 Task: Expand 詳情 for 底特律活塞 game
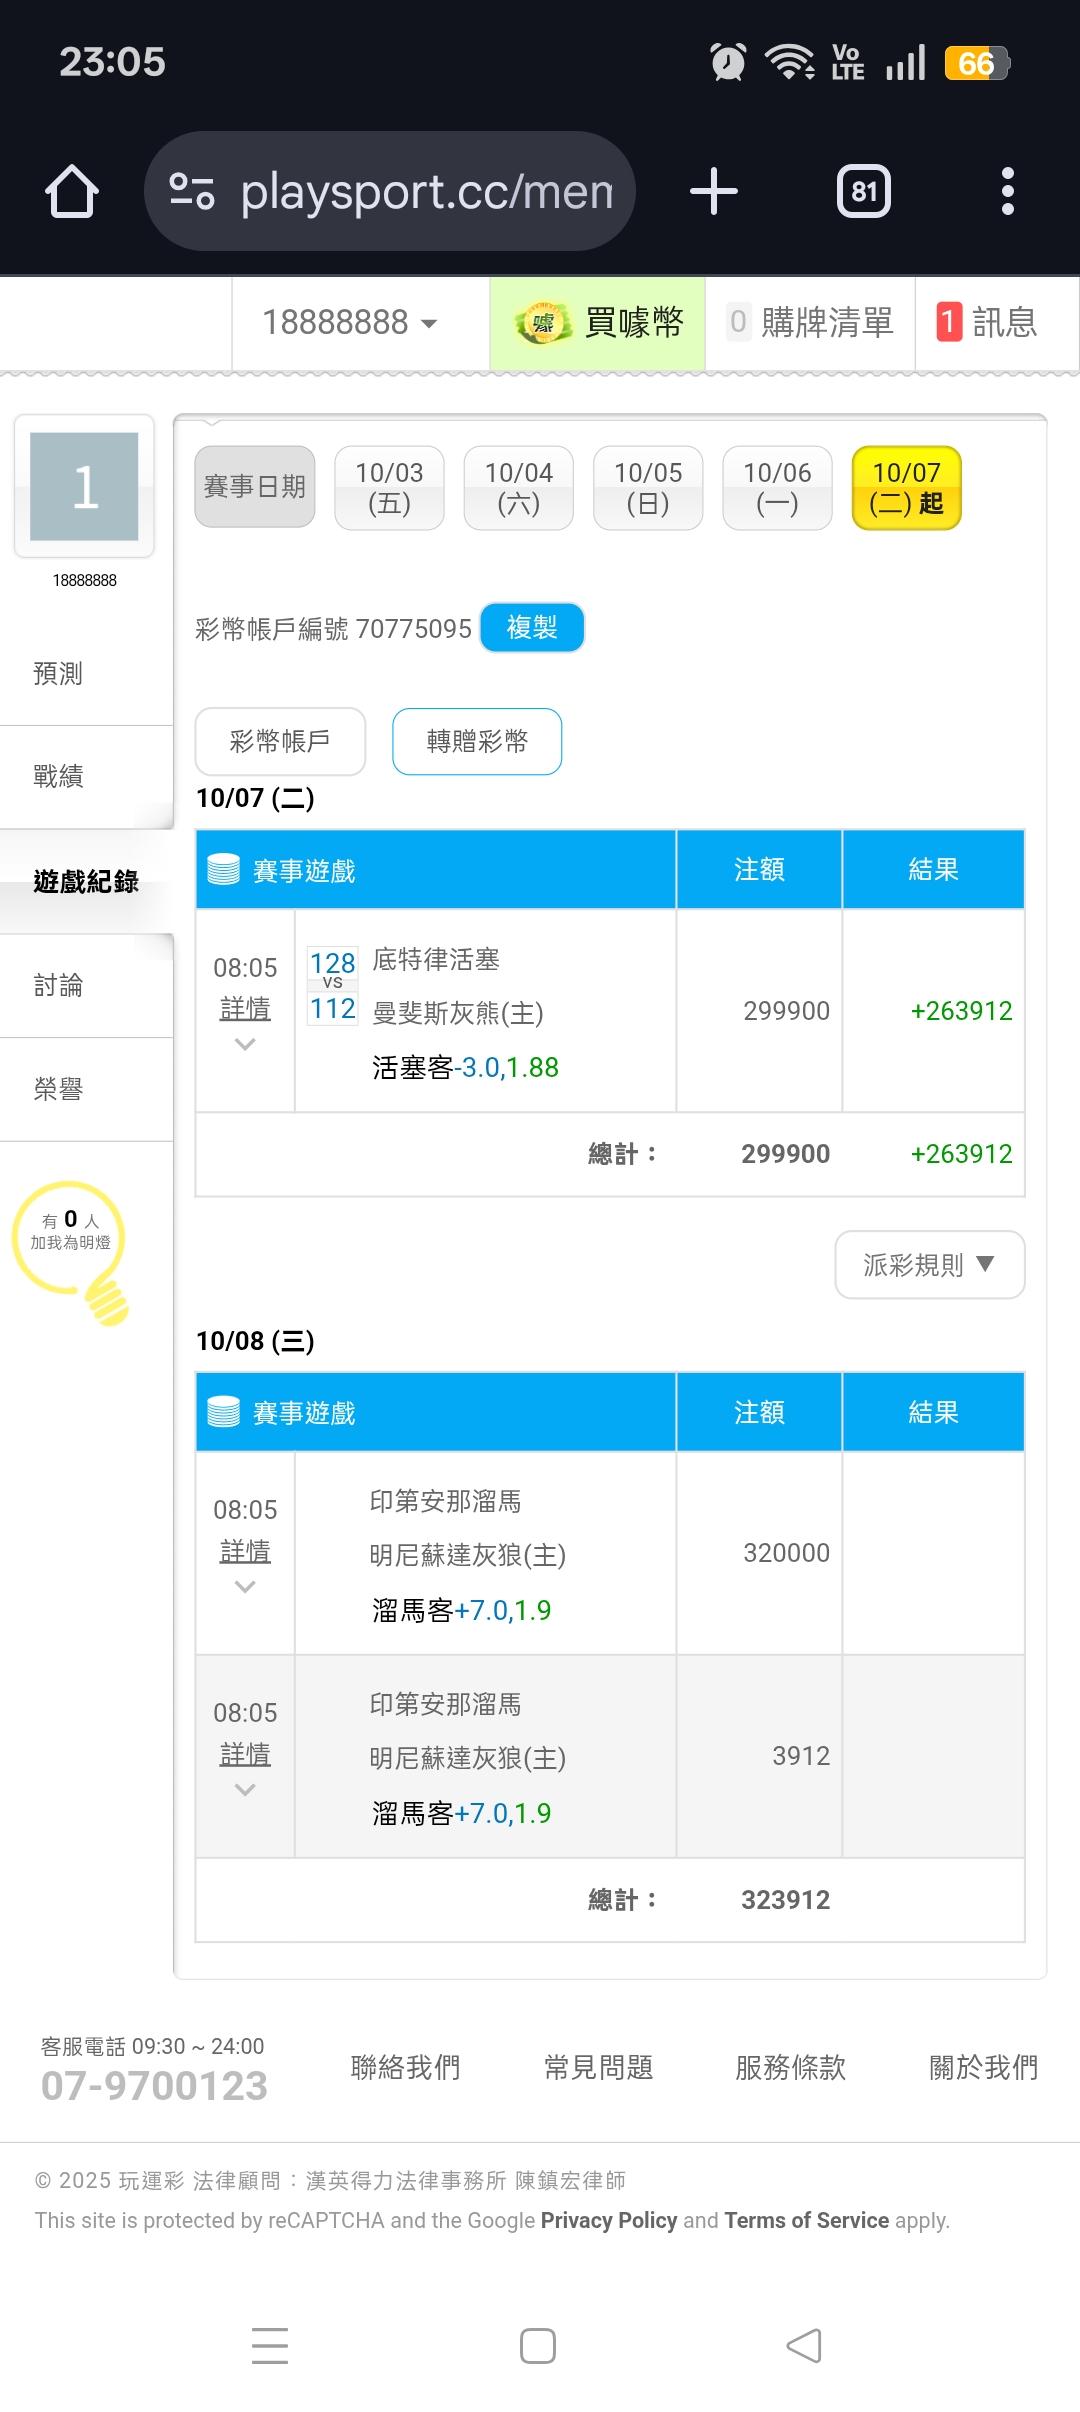[245, 1009]
